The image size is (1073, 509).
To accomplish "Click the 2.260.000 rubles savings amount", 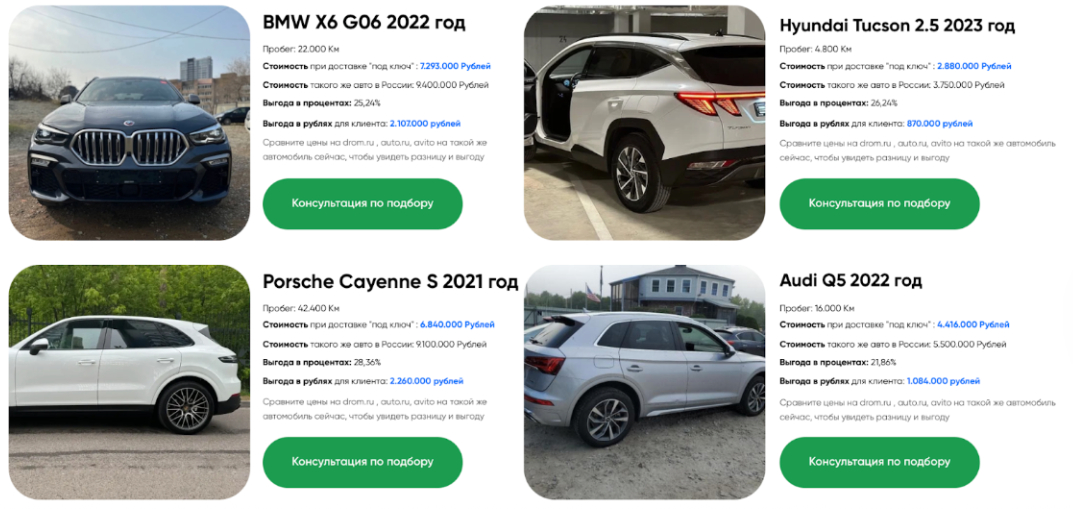I will (x=426, y=381).
